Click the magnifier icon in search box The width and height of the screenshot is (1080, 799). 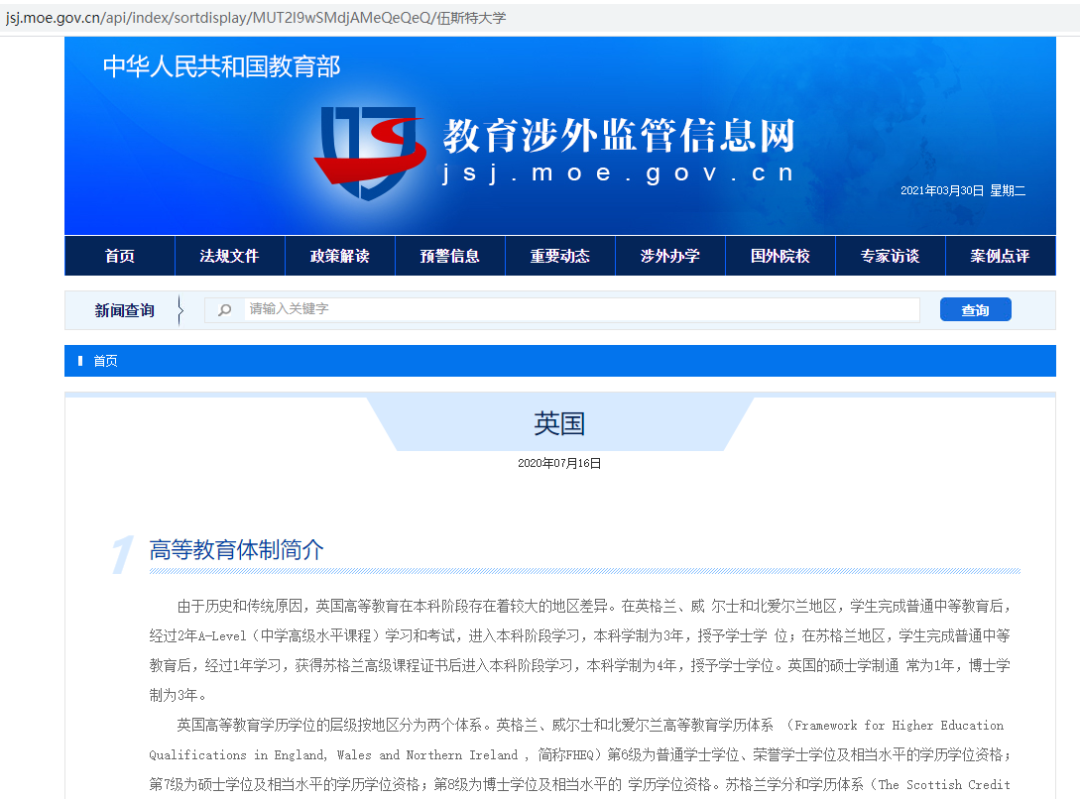(x=225, y=310)
